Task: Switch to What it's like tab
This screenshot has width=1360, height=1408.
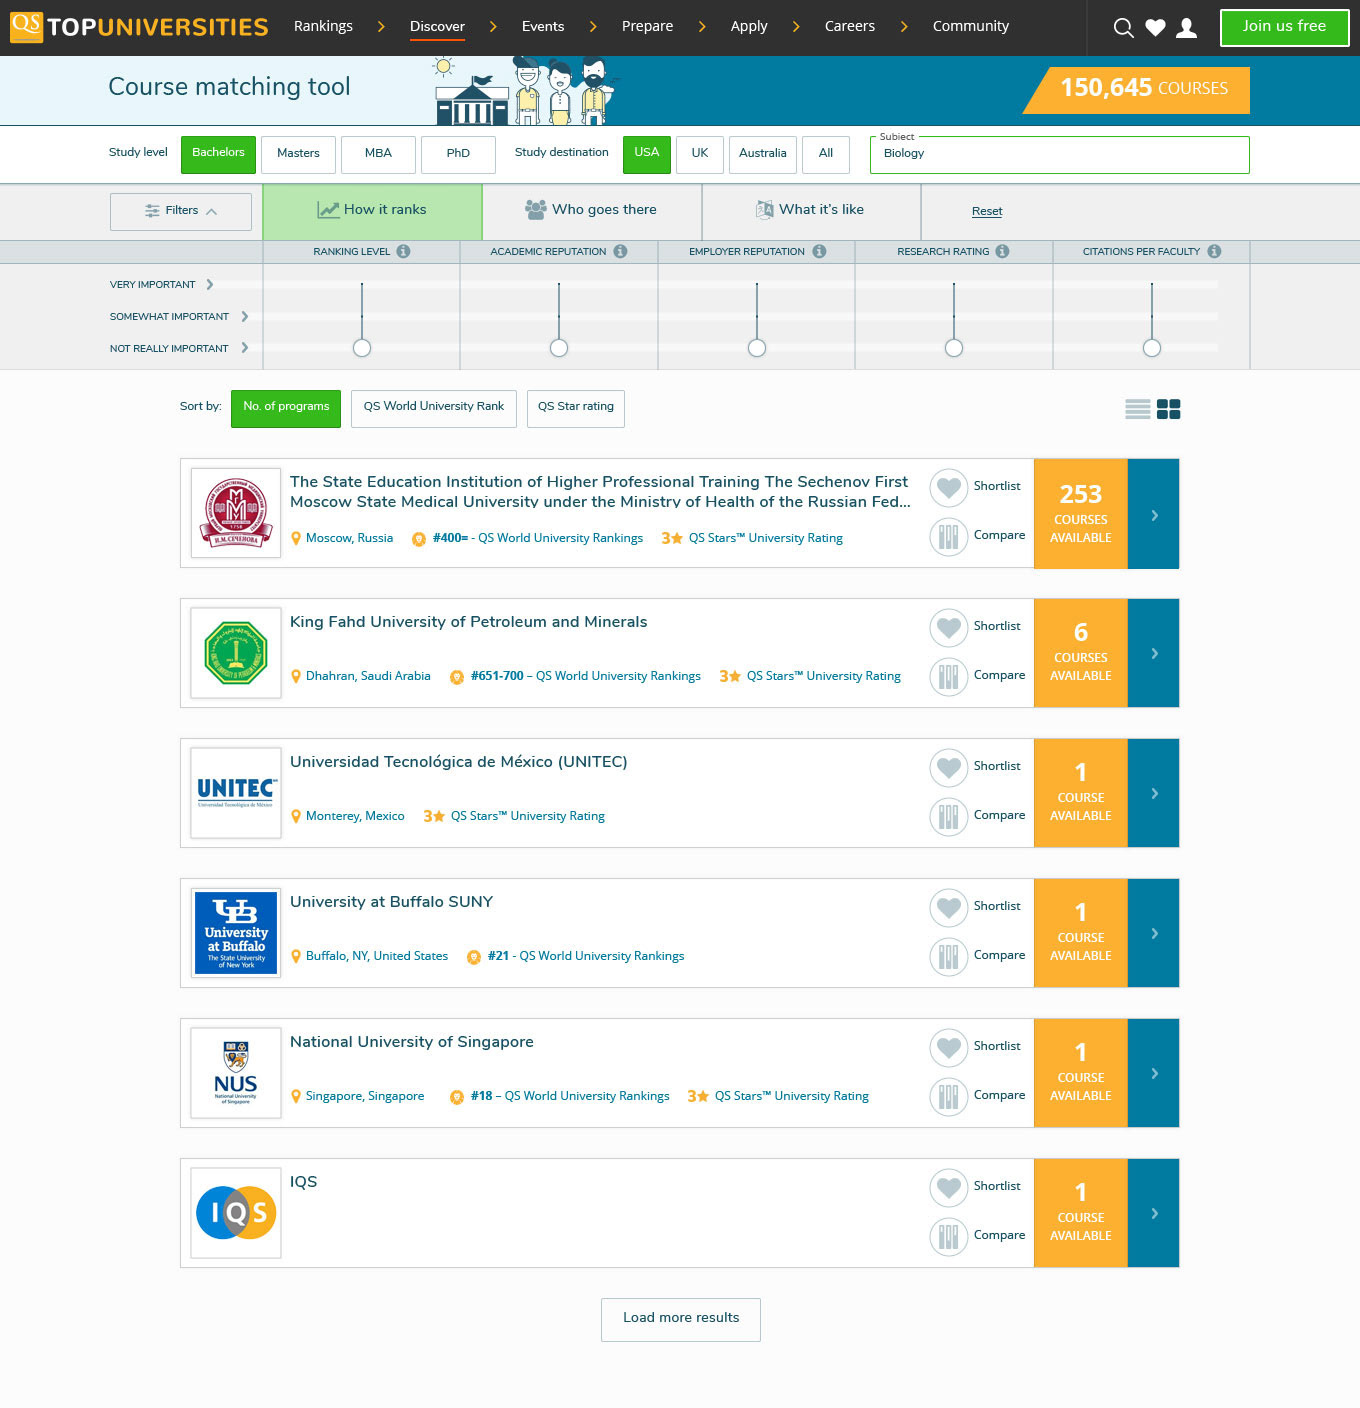Action: pyautogui.click(x=811, y=211)
